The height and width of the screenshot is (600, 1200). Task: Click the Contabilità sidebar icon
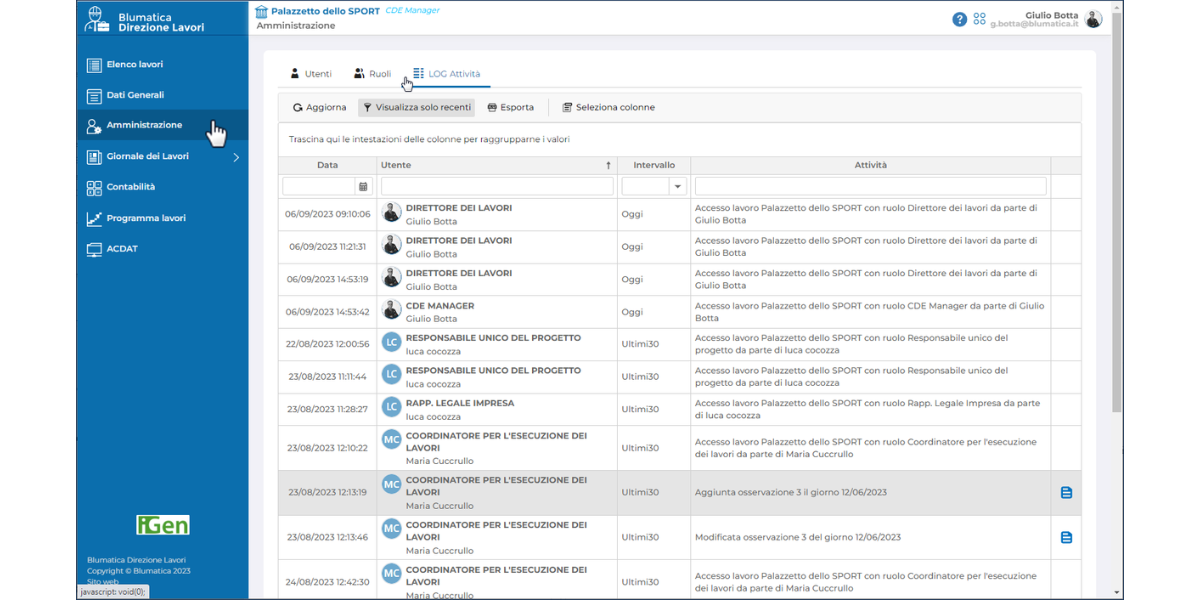[x=94, y=188]
